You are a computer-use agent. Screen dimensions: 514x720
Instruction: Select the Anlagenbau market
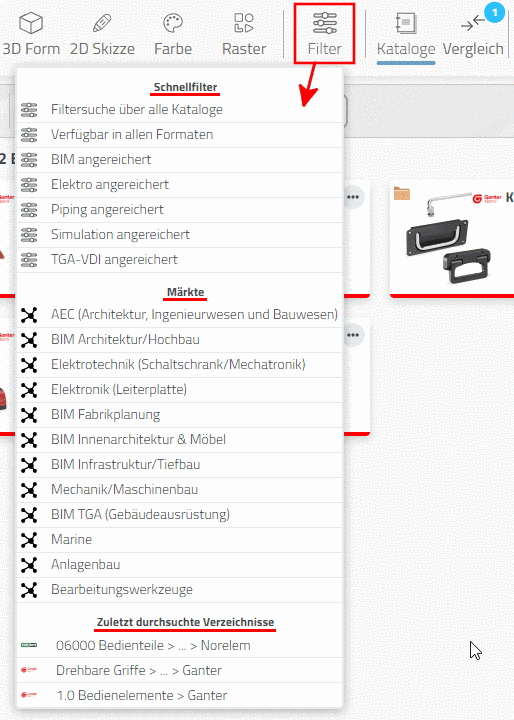tap(180, 565)
